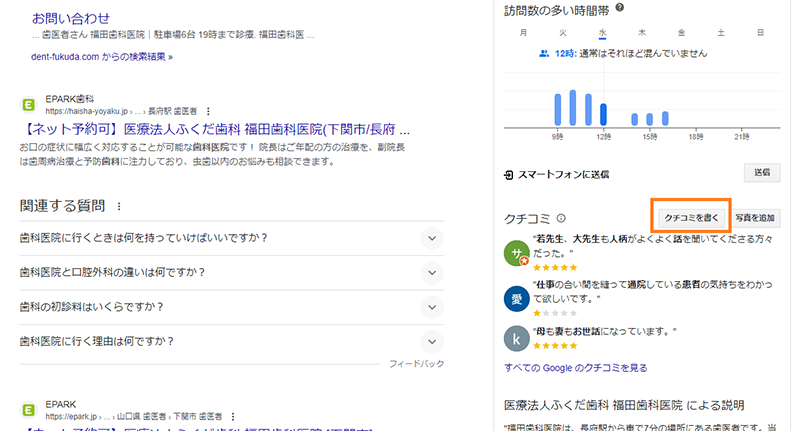Select the 金 day tab
The width and height of the screenshot is (800, 431).
[682, 33]
